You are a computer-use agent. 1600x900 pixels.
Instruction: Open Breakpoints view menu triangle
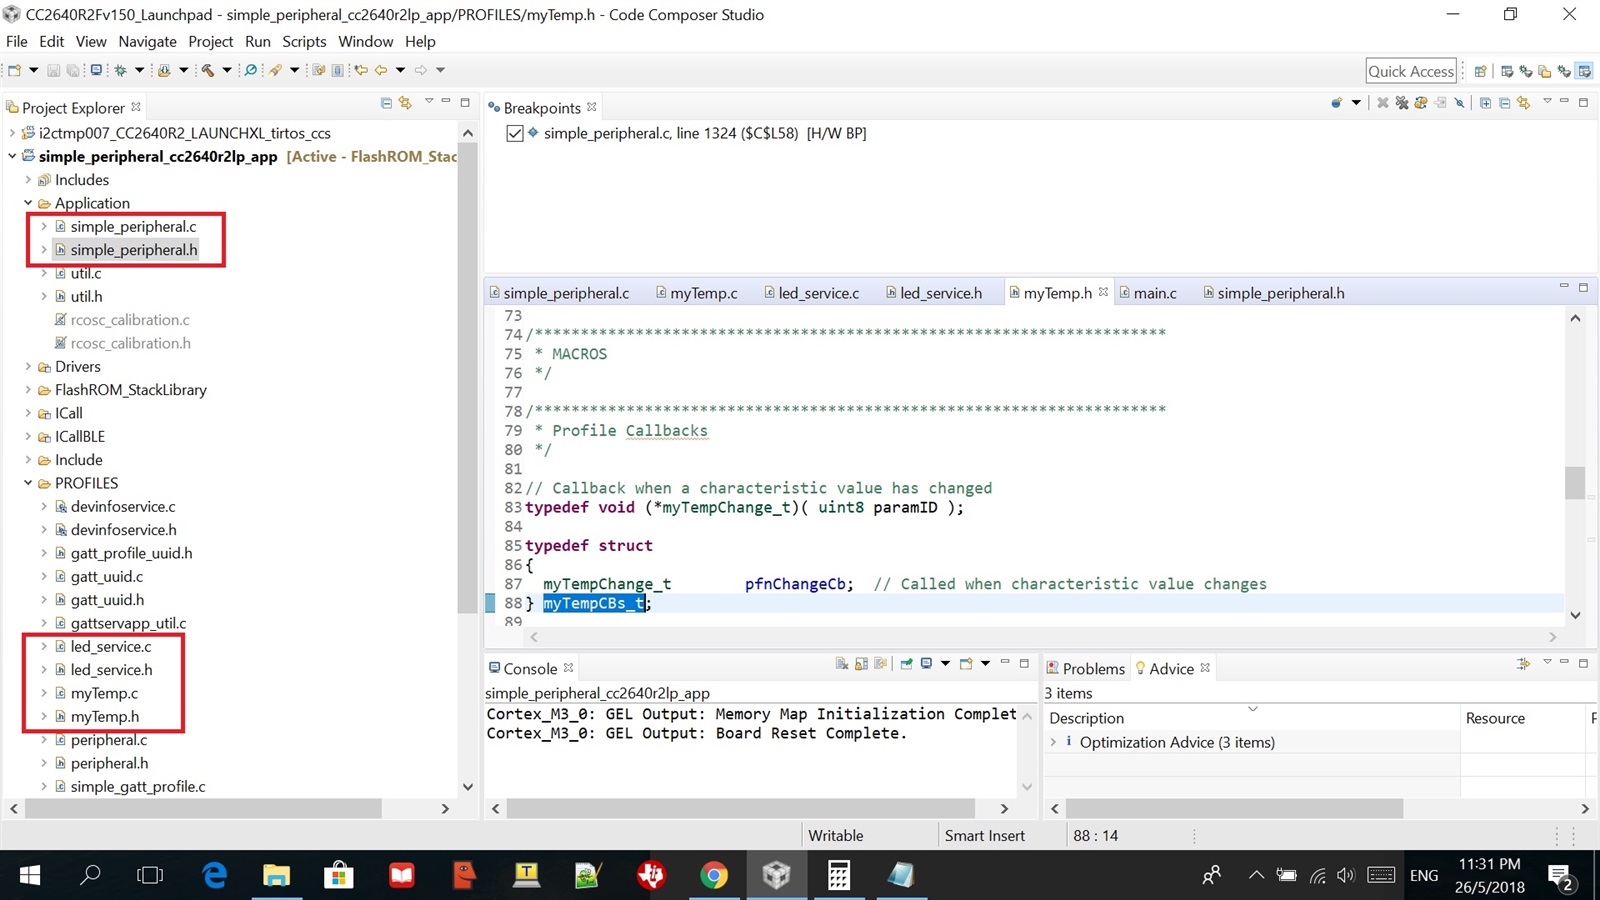point(1546,101)
